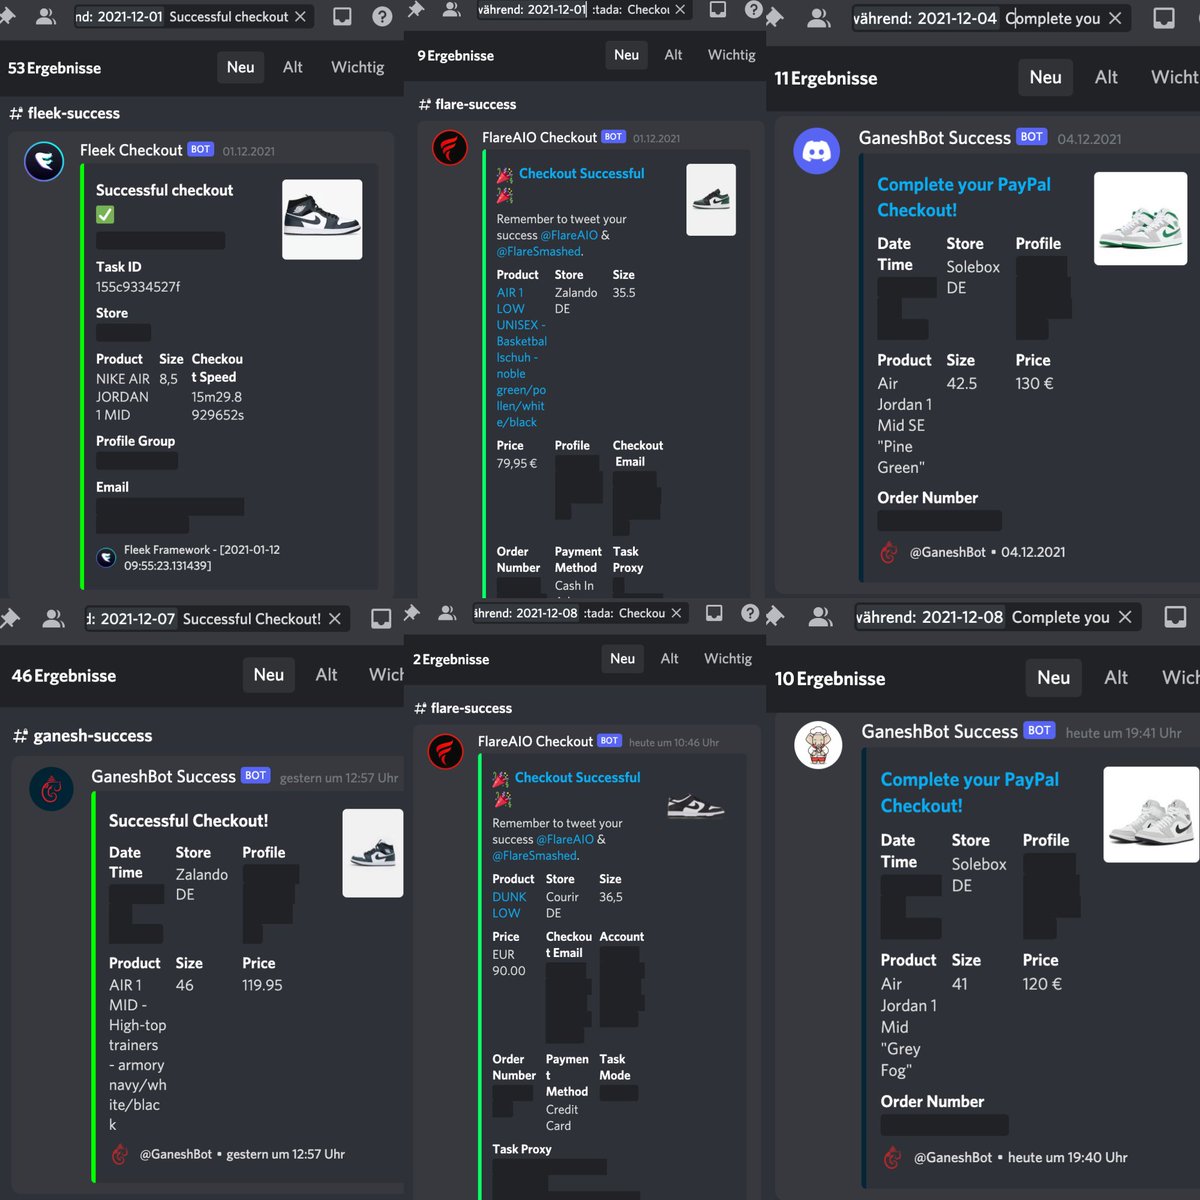Image resolution: width=1200 pixels, height=1200 pixels.
Task: Select Alt tab in 46 Ergebnisse panel
Action: [327, 675]
